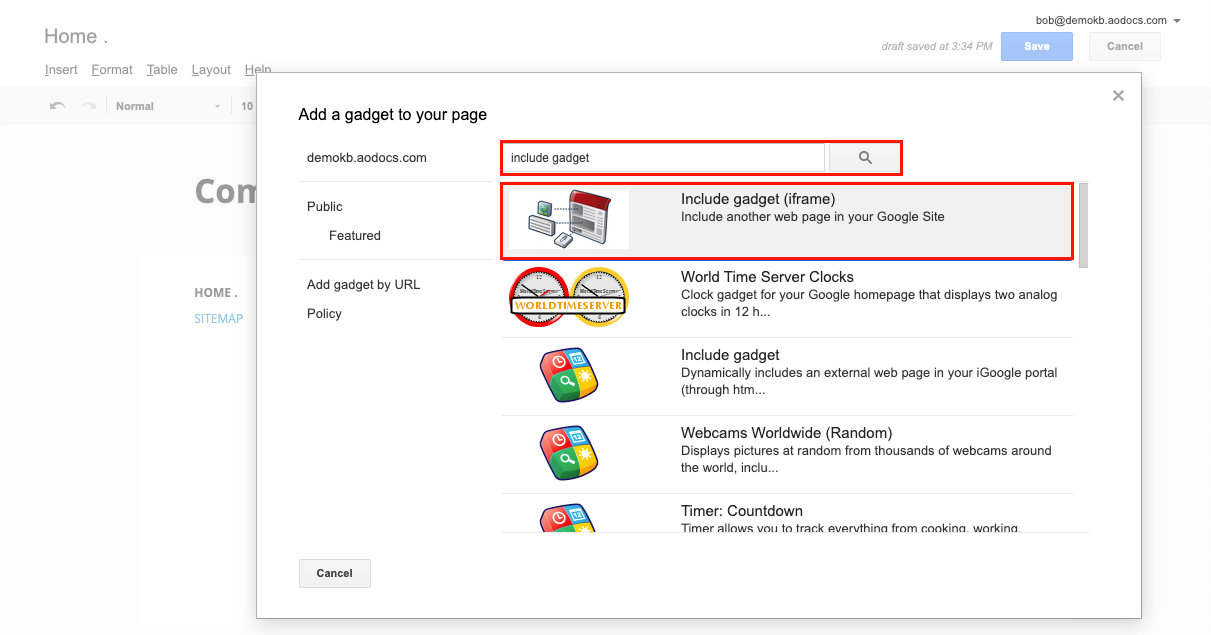Browse Featured gadgets
1211x635 pixels.
tap(354, 235)
